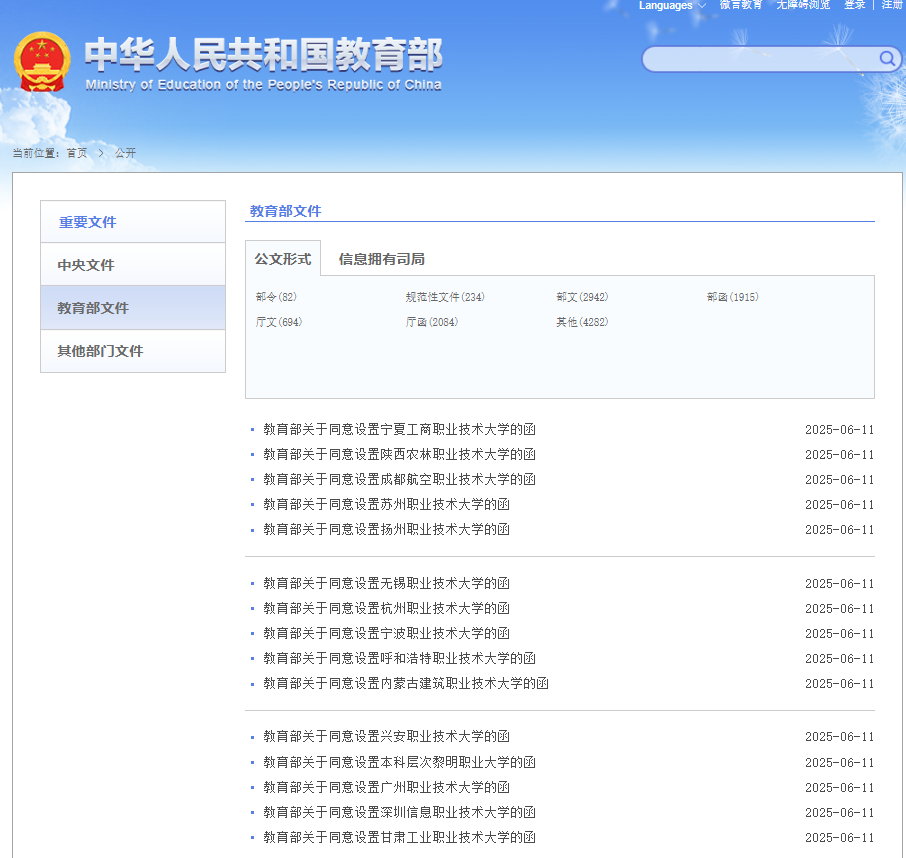Click the 登录 login link
Screen dimensions: 906x858
[855, 5]
